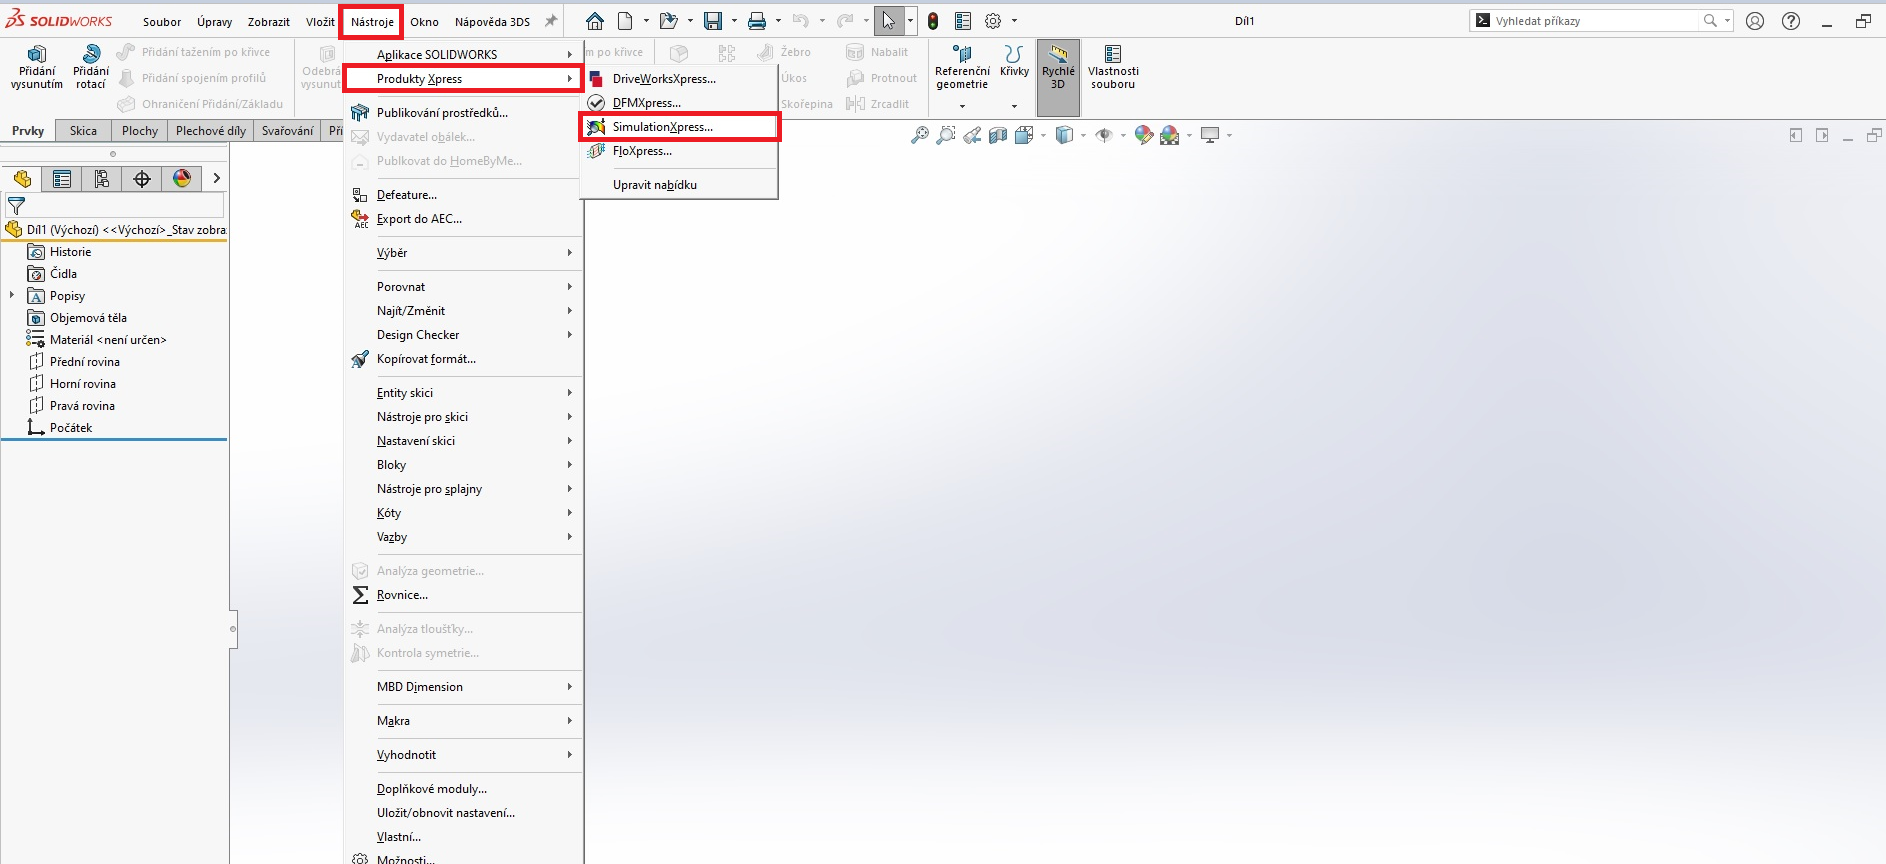Open Vlastnosti souboru file properties

click(x=1113, y=68)
